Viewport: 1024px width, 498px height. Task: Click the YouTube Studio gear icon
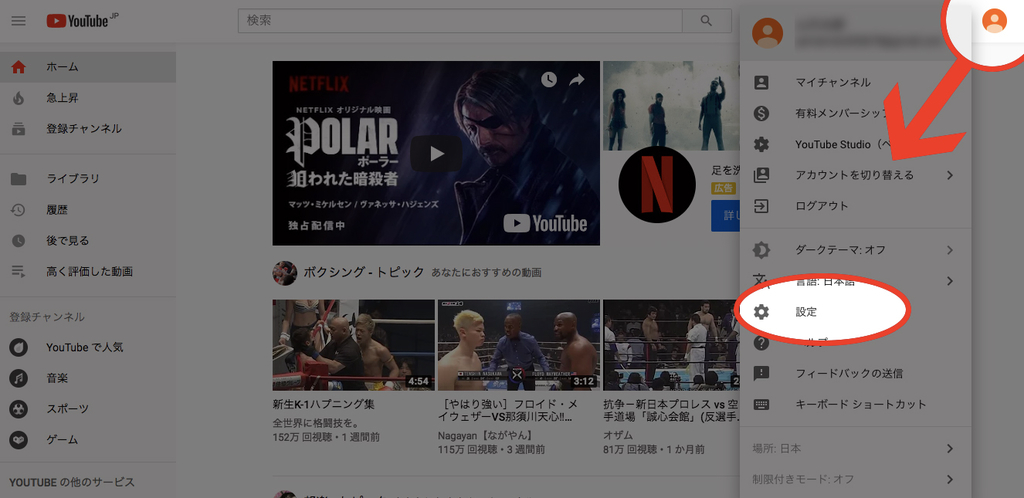tap(761, 144)
